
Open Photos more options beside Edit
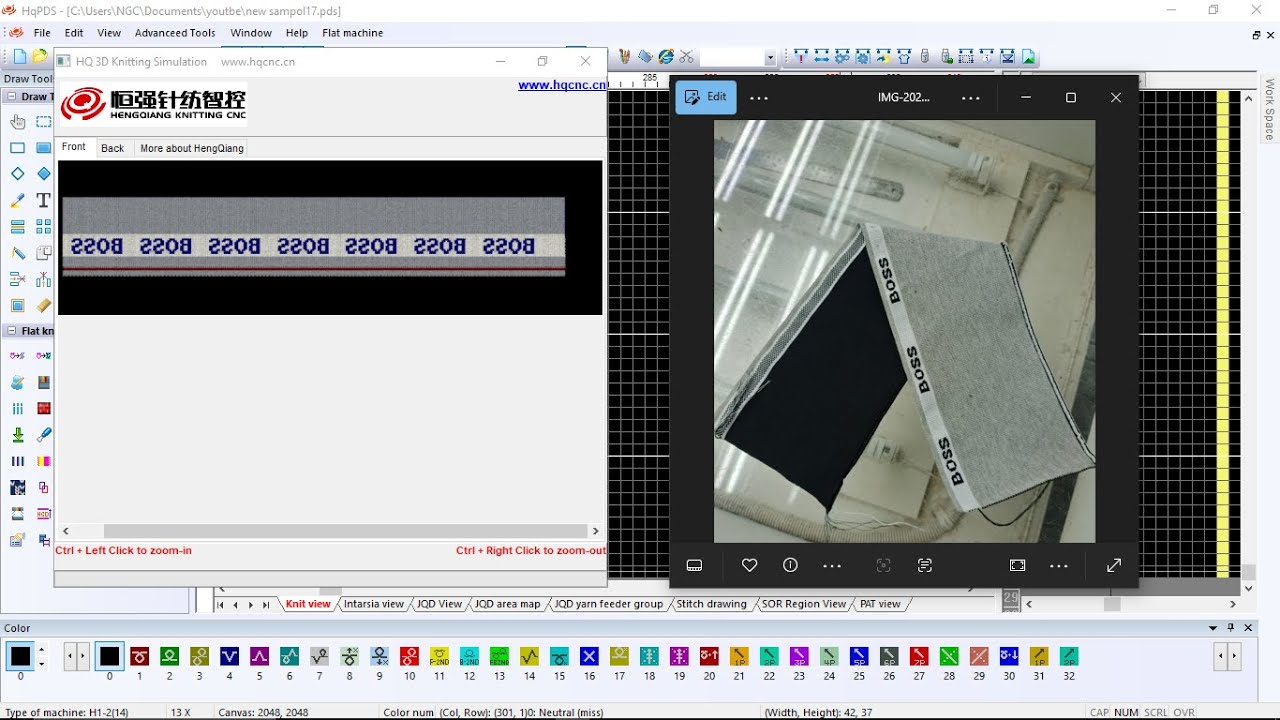[759, 98]
